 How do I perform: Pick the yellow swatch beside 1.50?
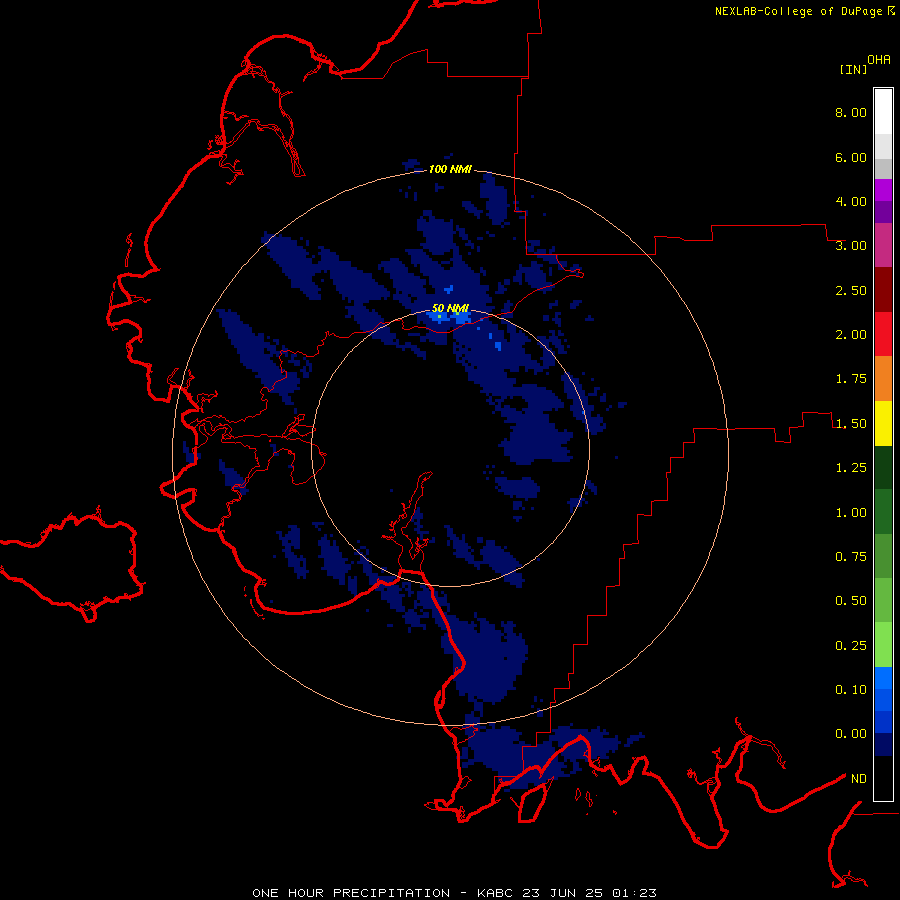click(883, 423)
